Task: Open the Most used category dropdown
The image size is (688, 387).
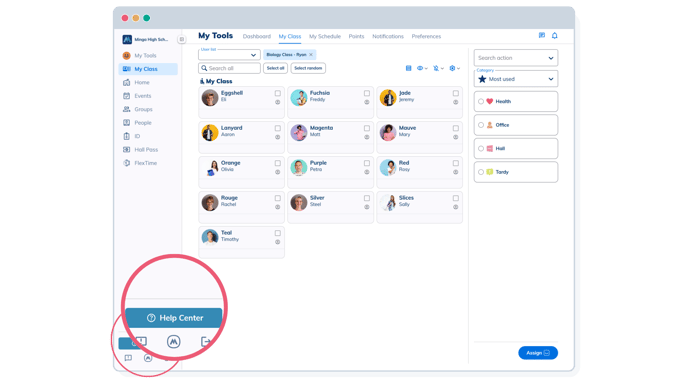Action: coord(516,79)
